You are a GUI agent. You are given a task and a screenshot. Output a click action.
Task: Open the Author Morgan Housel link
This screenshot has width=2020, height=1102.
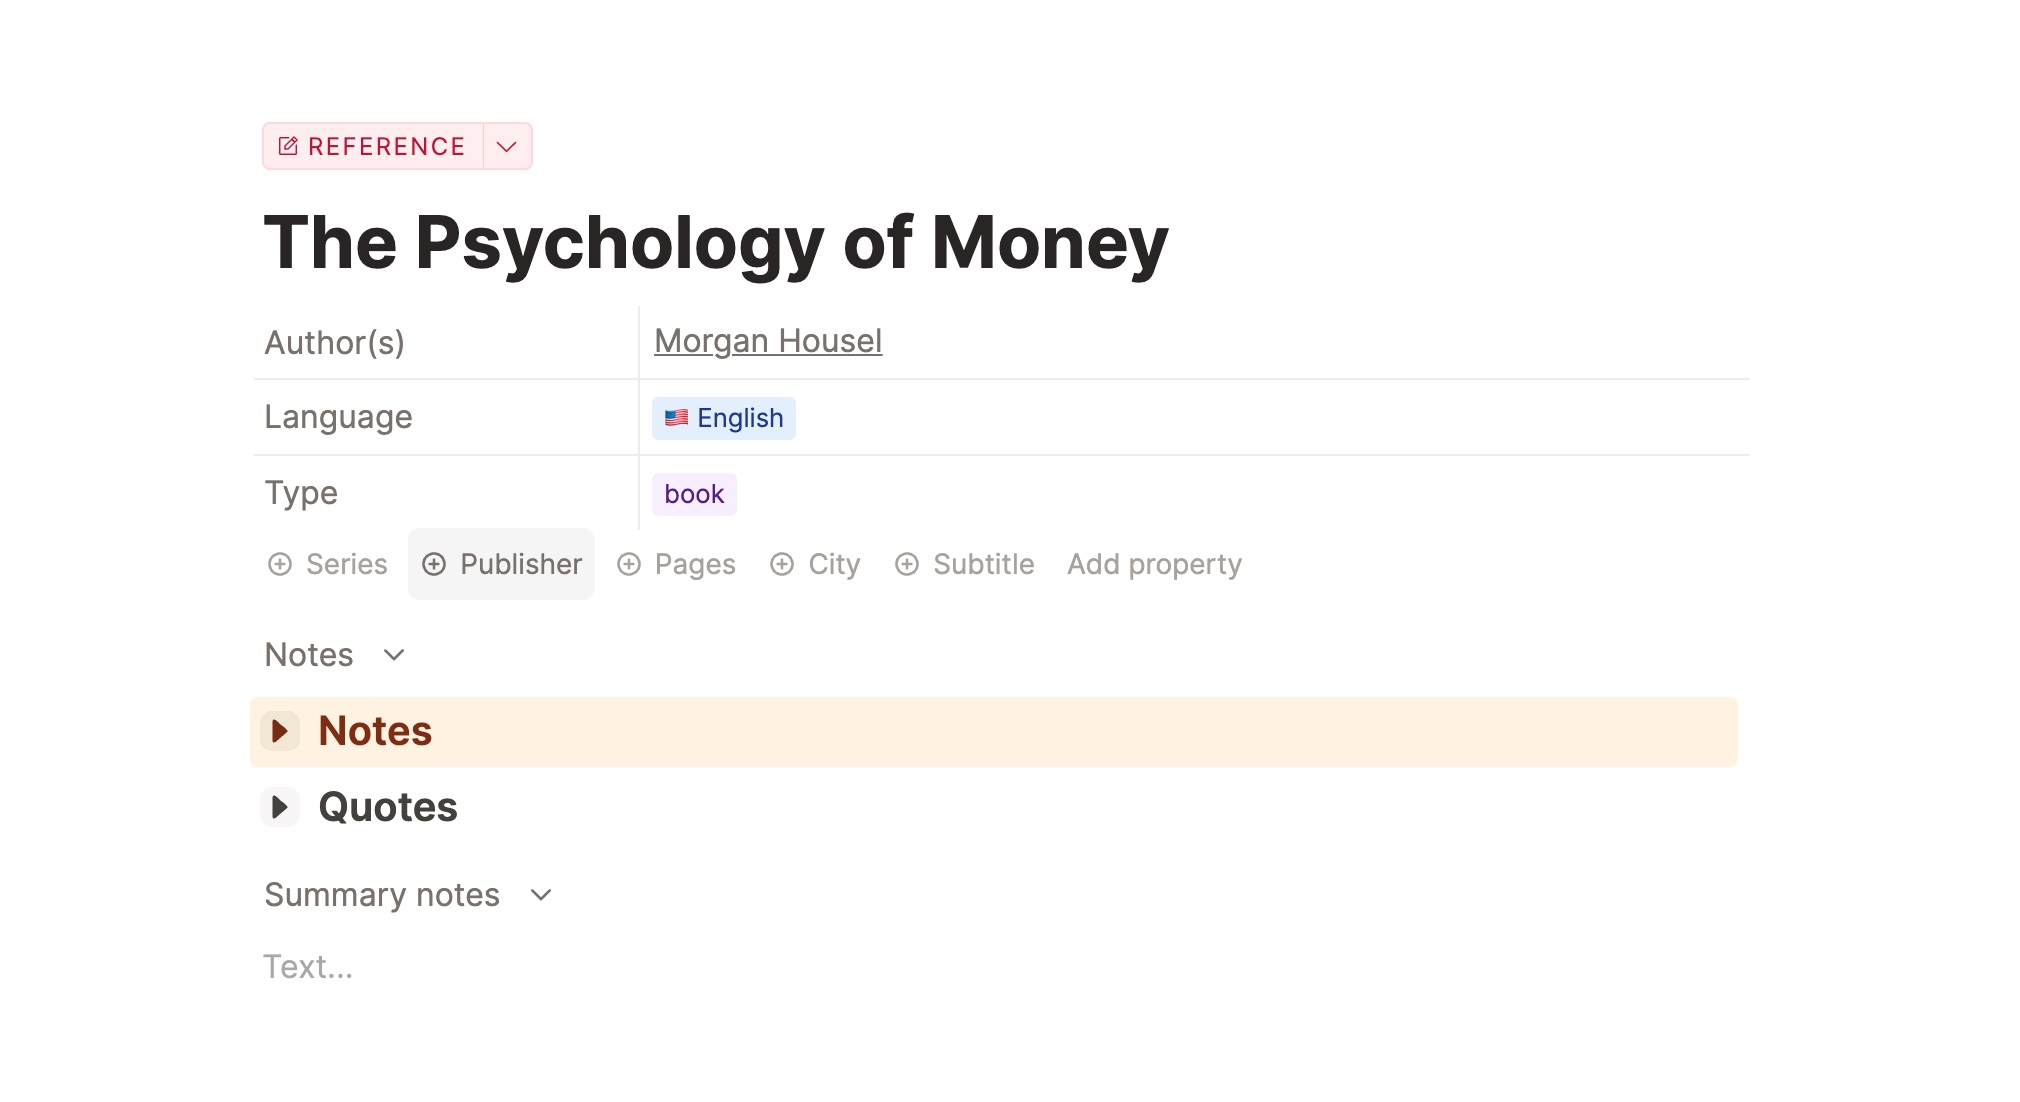click(x=768, y=341)
